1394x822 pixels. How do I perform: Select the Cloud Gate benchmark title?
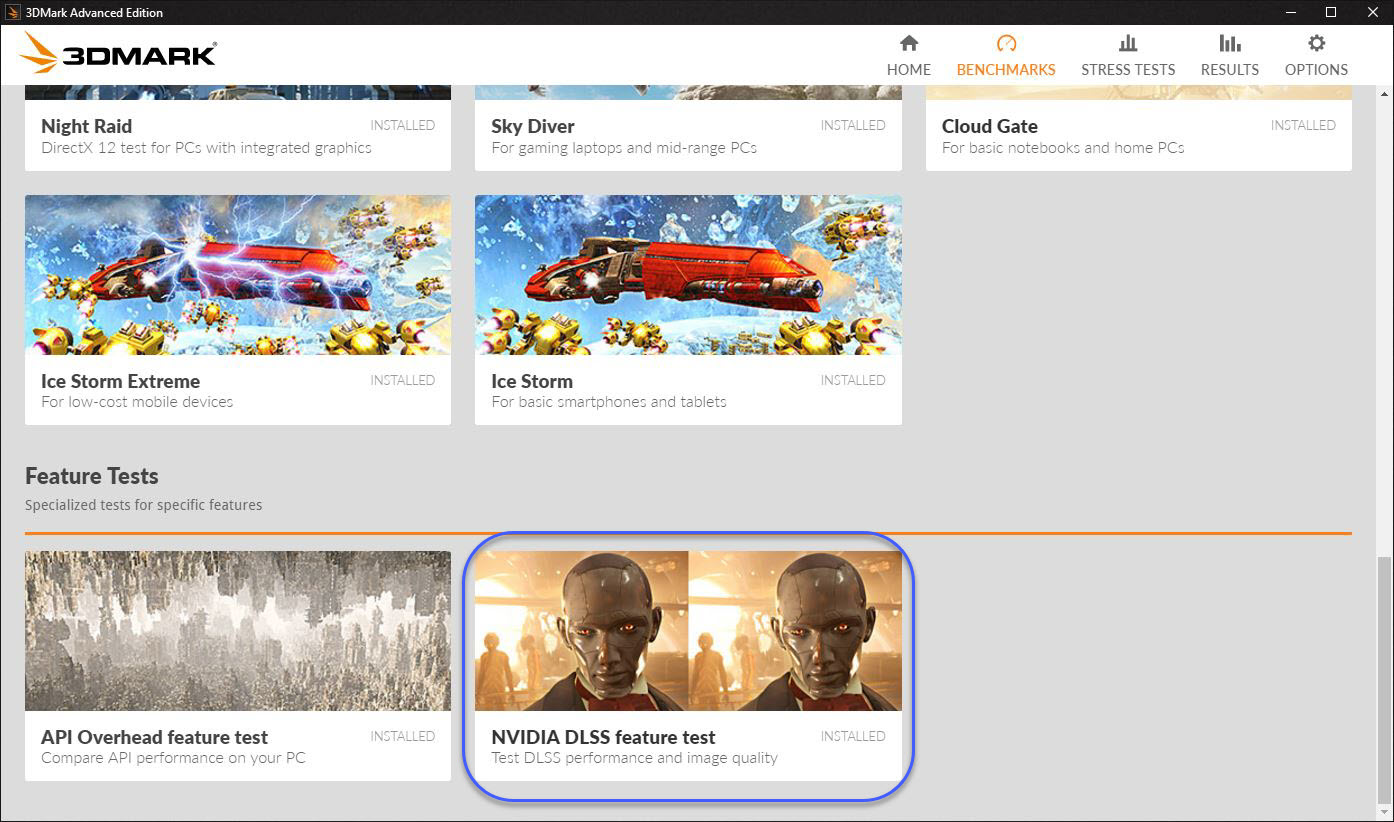click(989, 126)
